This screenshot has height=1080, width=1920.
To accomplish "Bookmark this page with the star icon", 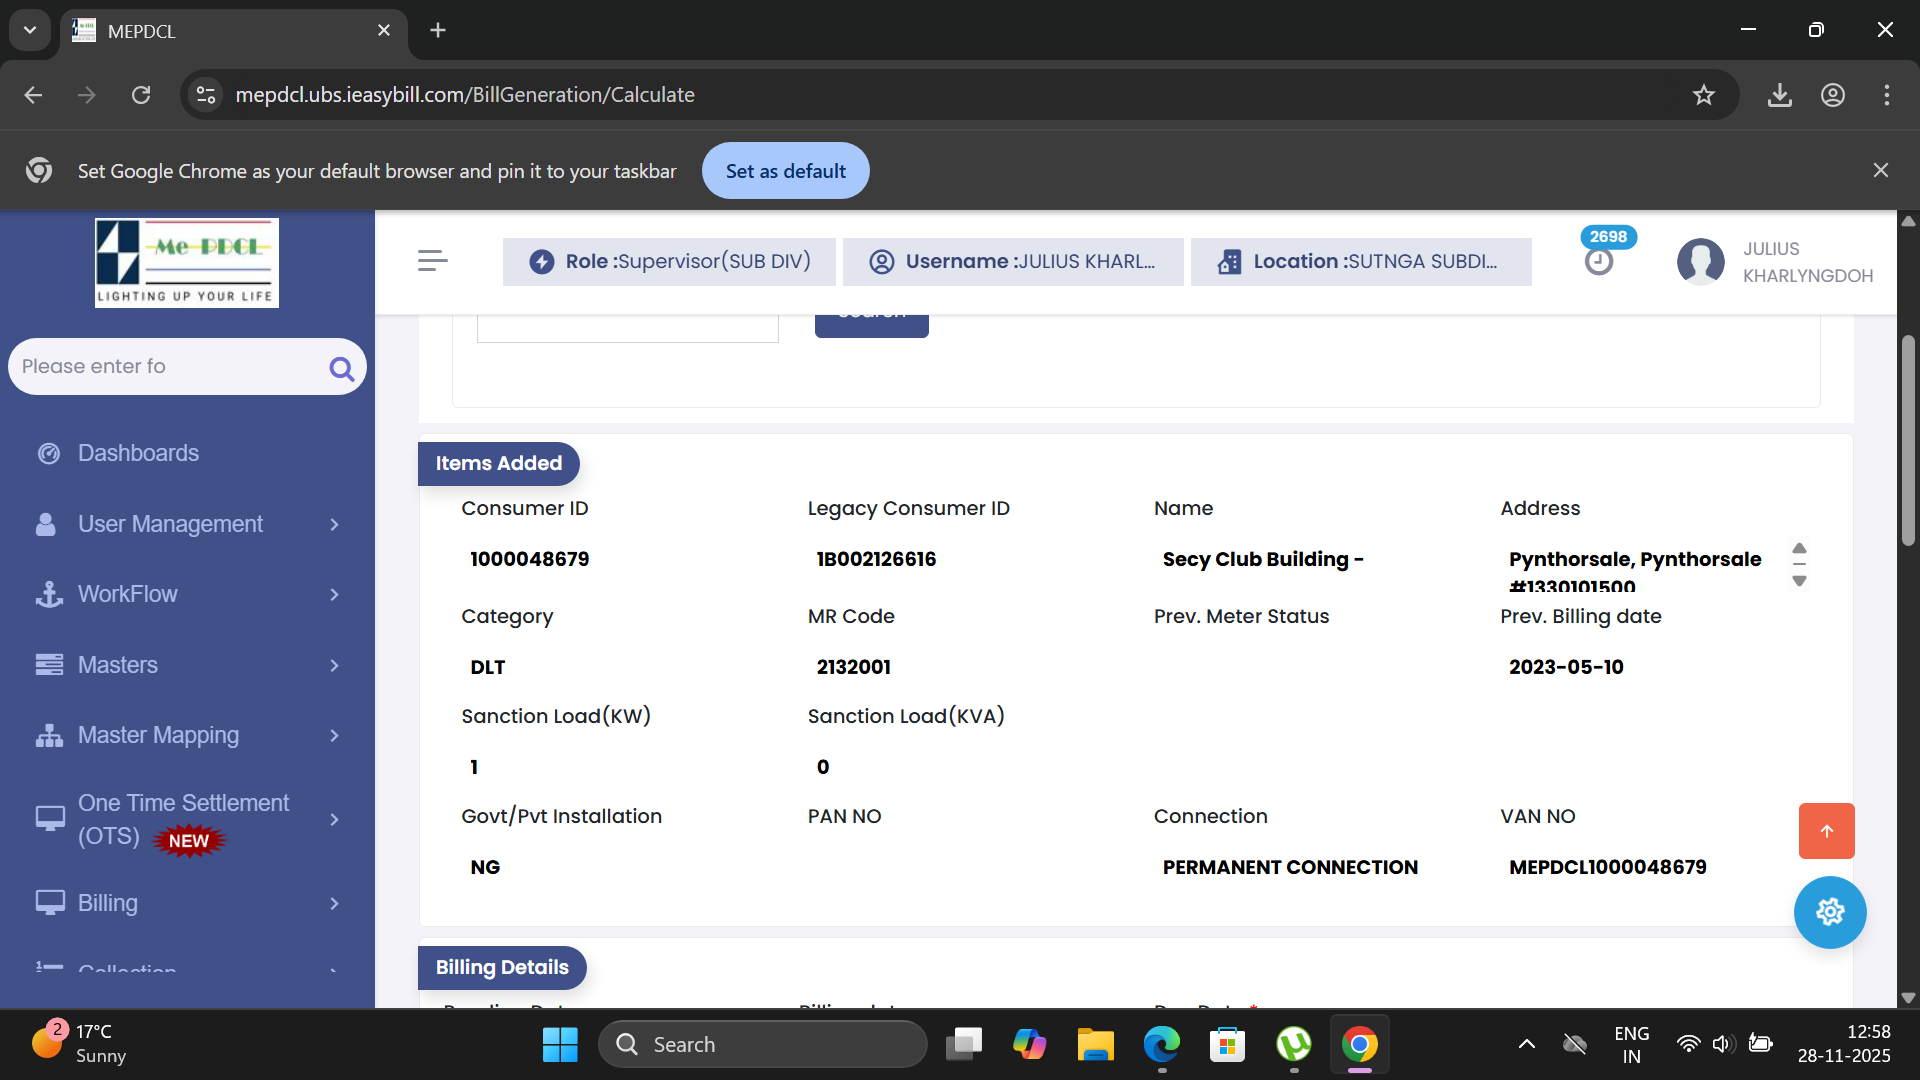I will (1703, 95).
